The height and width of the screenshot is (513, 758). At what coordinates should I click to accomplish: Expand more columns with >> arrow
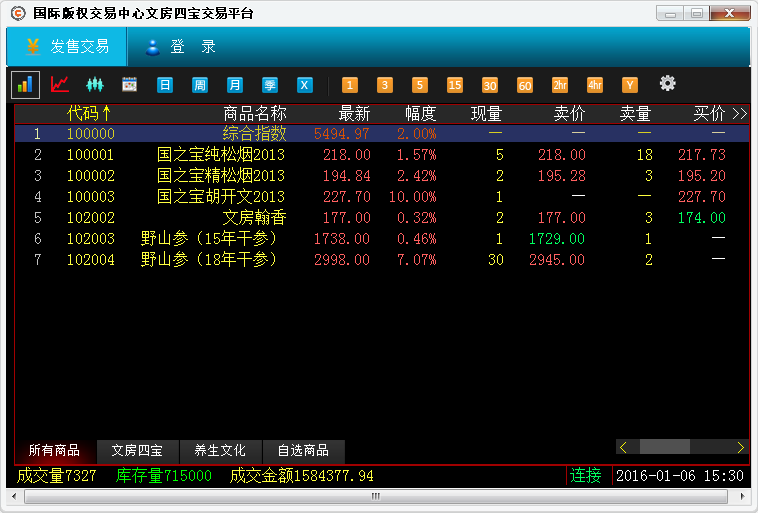(740, 114)
